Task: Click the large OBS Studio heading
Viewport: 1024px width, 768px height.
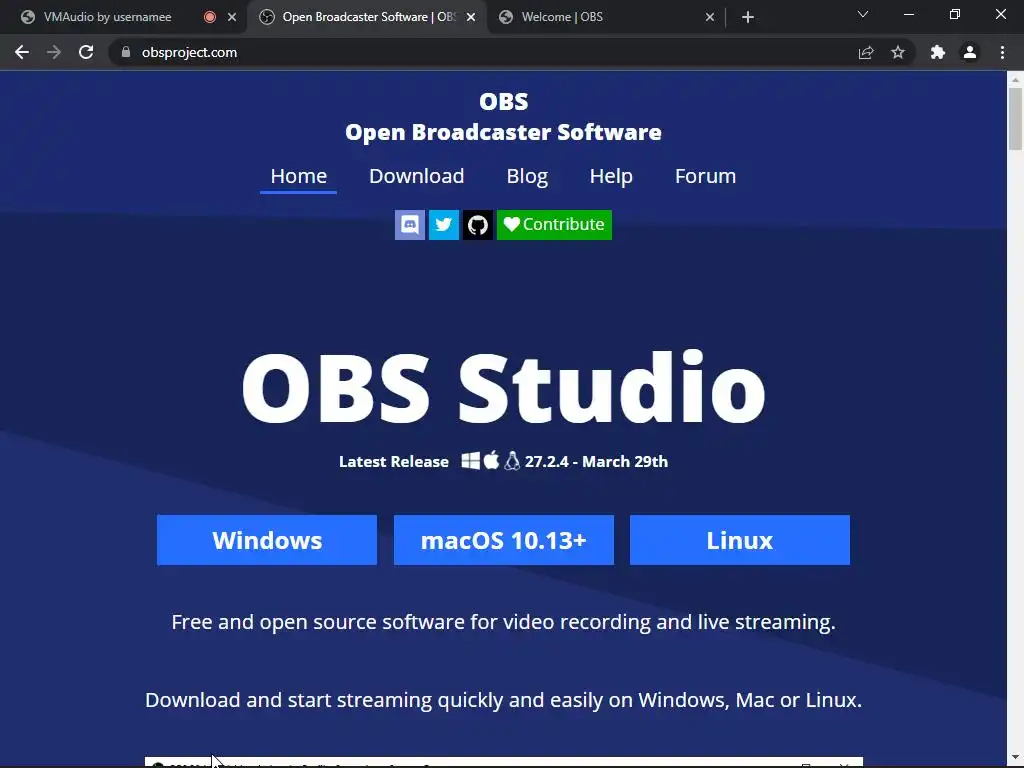Action: 504,388
